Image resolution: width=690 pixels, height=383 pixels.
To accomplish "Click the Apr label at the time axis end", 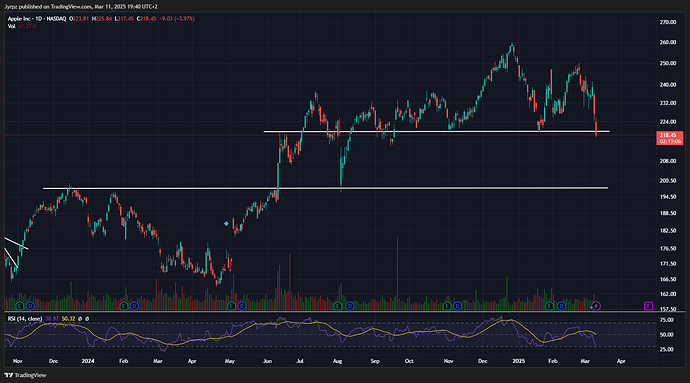I will [x=621, y=361].
